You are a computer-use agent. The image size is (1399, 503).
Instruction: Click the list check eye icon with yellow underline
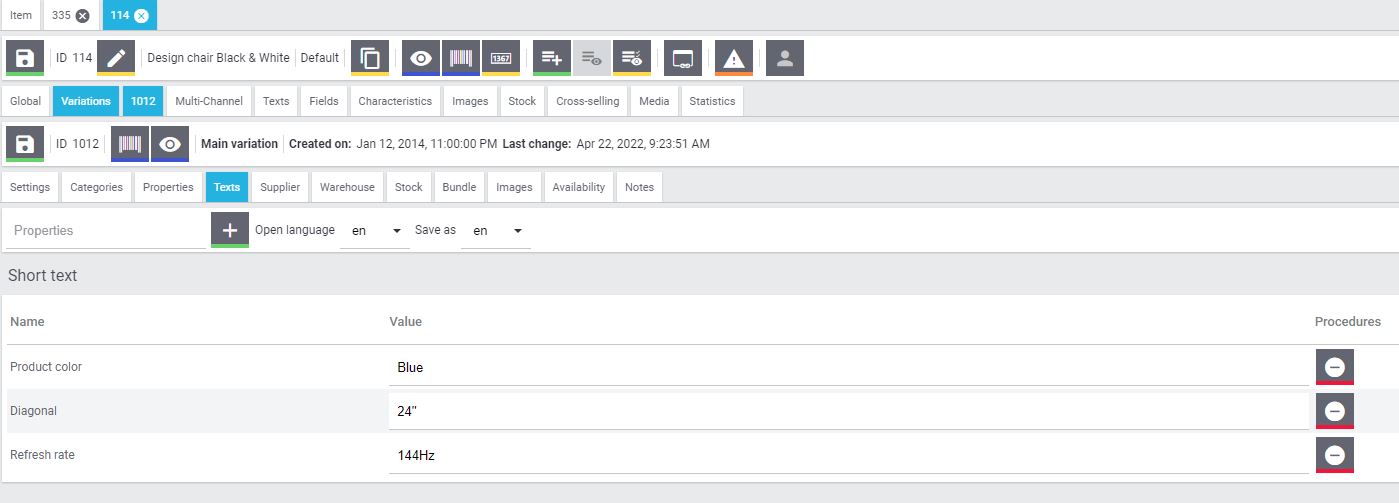tap(632, 58)
